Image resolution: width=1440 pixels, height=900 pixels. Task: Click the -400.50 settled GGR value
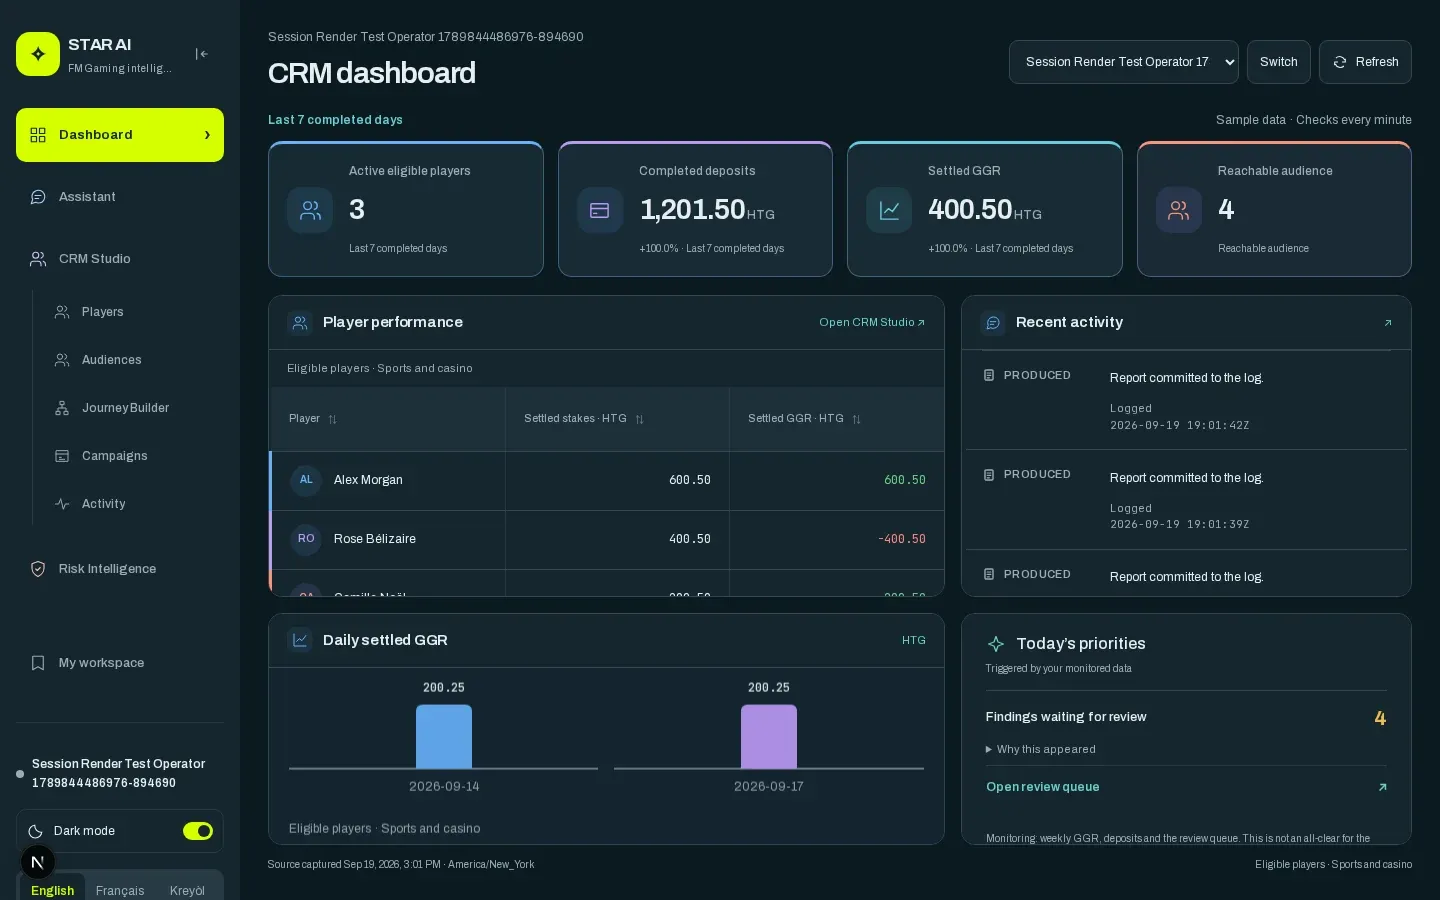902,539
